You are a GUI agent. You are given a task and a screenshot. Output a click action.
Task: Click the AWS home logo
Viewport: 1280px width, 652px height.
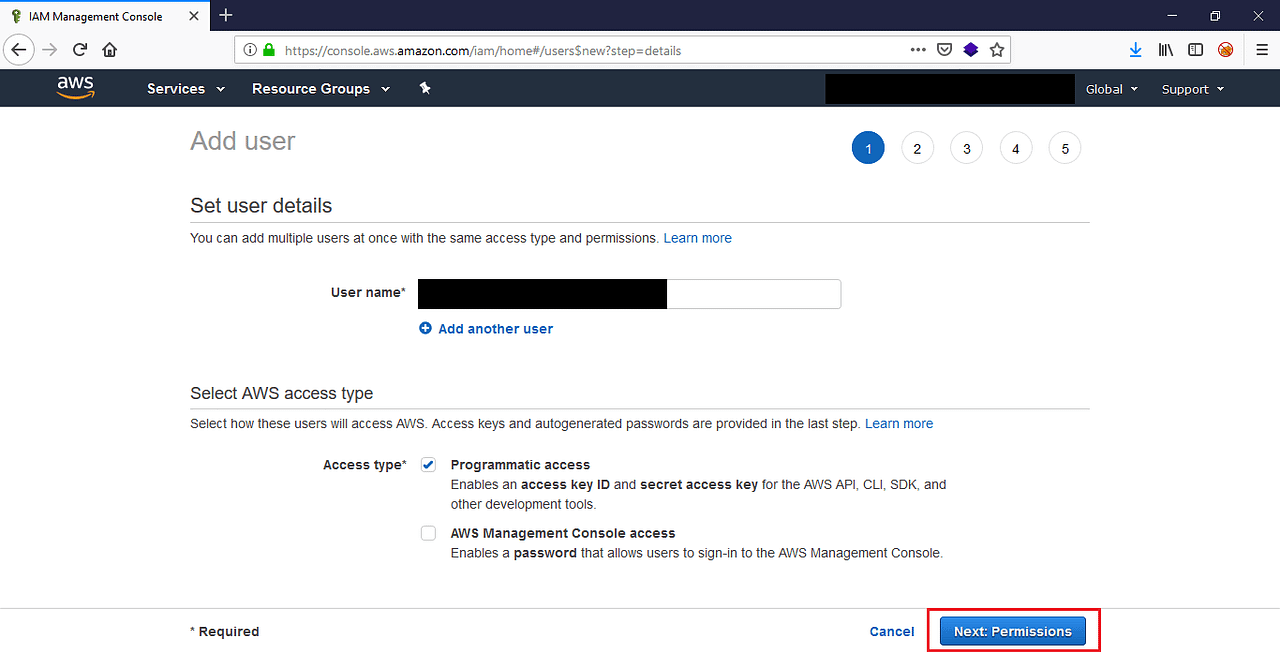75,88
